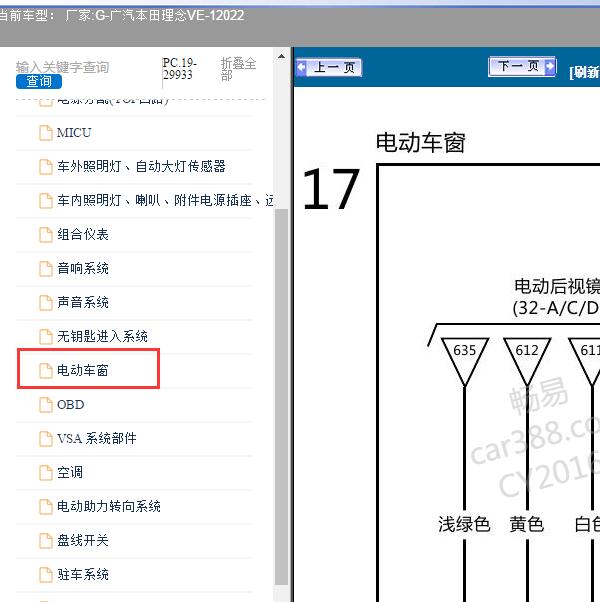The width and height of the screenshot is (600, 602).
Task: Click the document icon beside 组合仪表
Action: pos(46,235)
